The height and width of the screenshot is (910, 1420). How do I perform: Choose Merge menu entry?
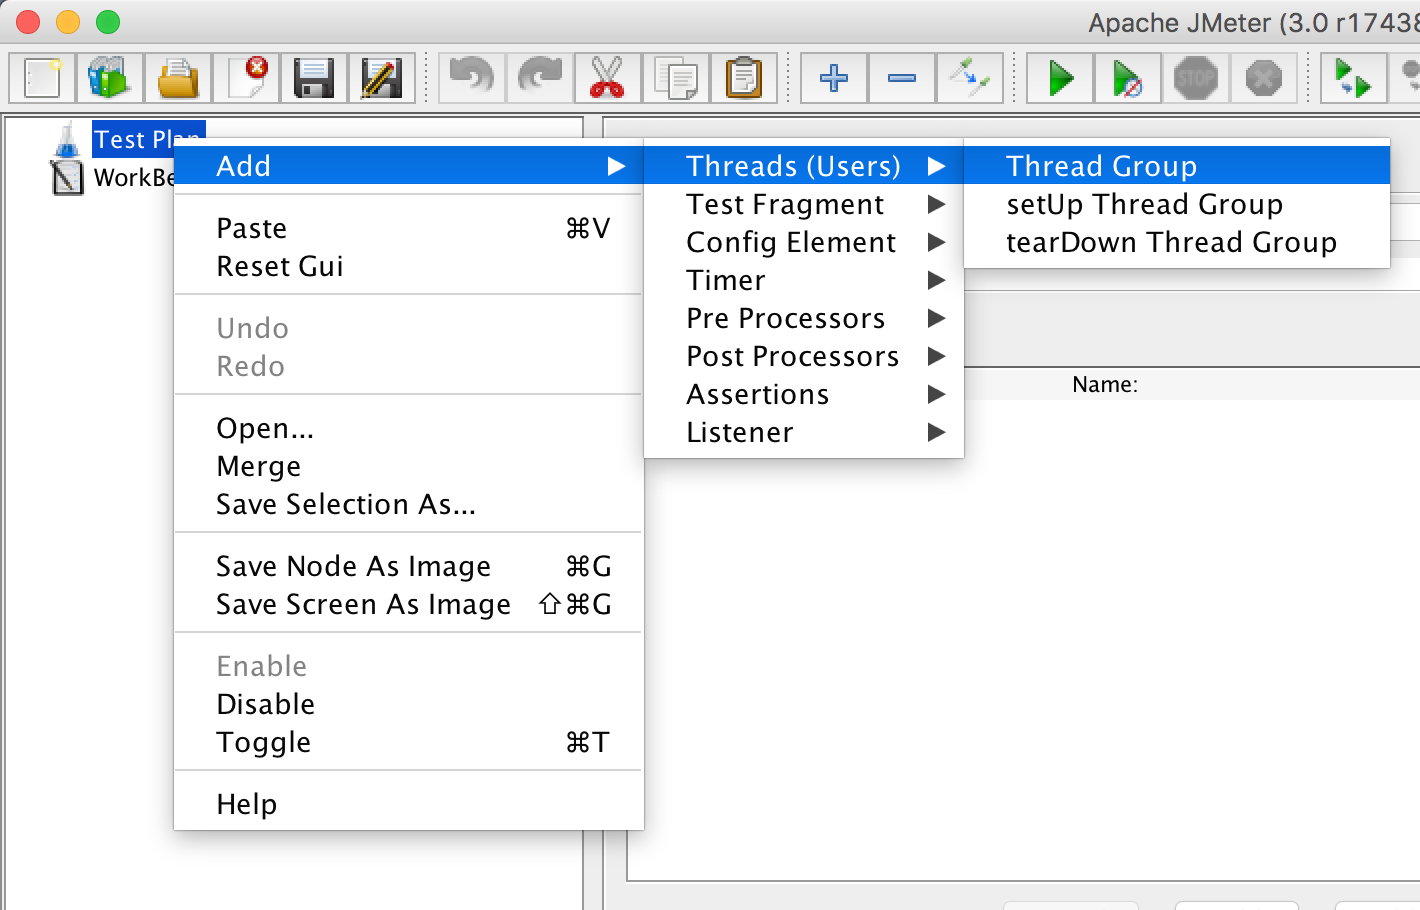coord(409,466)
